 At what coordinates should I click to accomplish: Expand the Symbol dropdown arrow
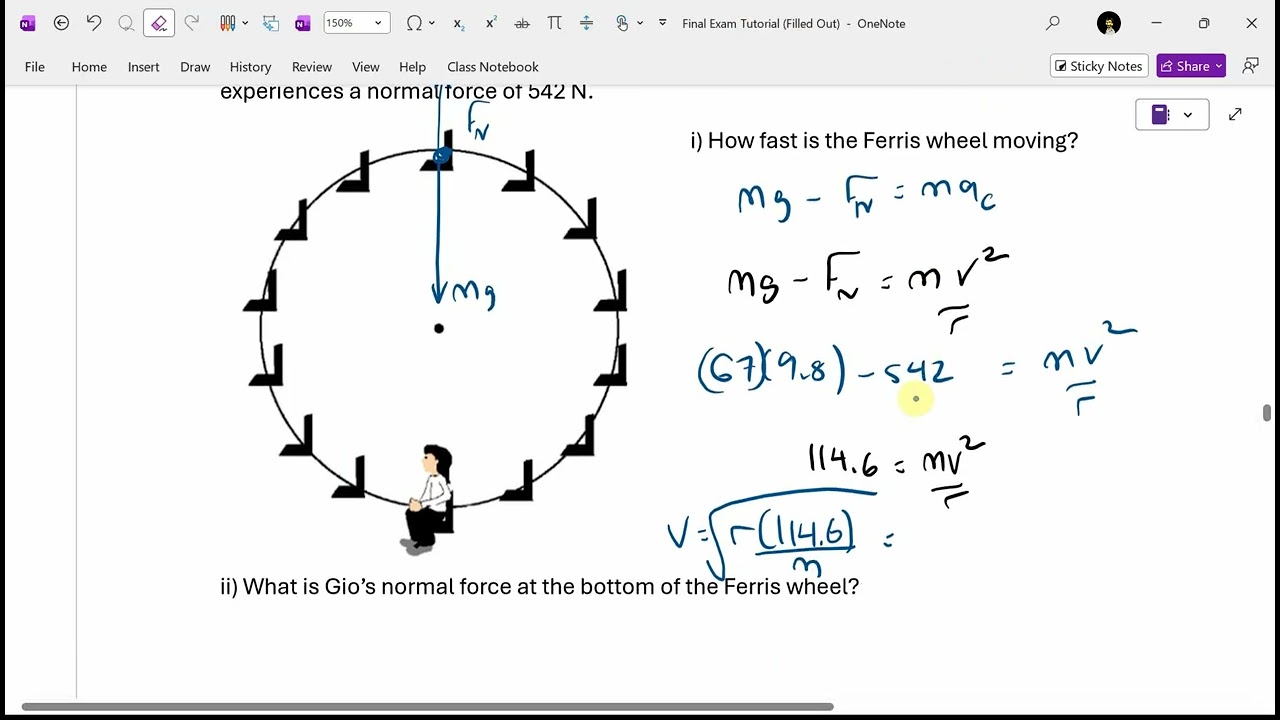coord(432,23)
